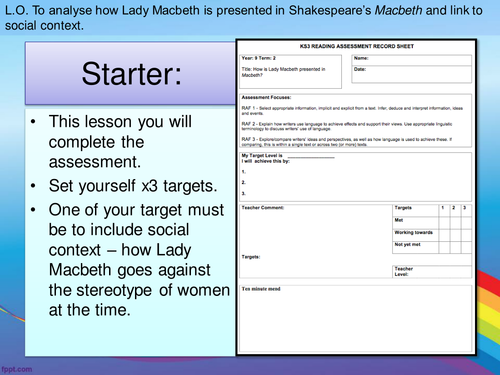Click the 'Year: 9 Term: 2' text
Screen dimensions: 500x375
coord(259,58)
